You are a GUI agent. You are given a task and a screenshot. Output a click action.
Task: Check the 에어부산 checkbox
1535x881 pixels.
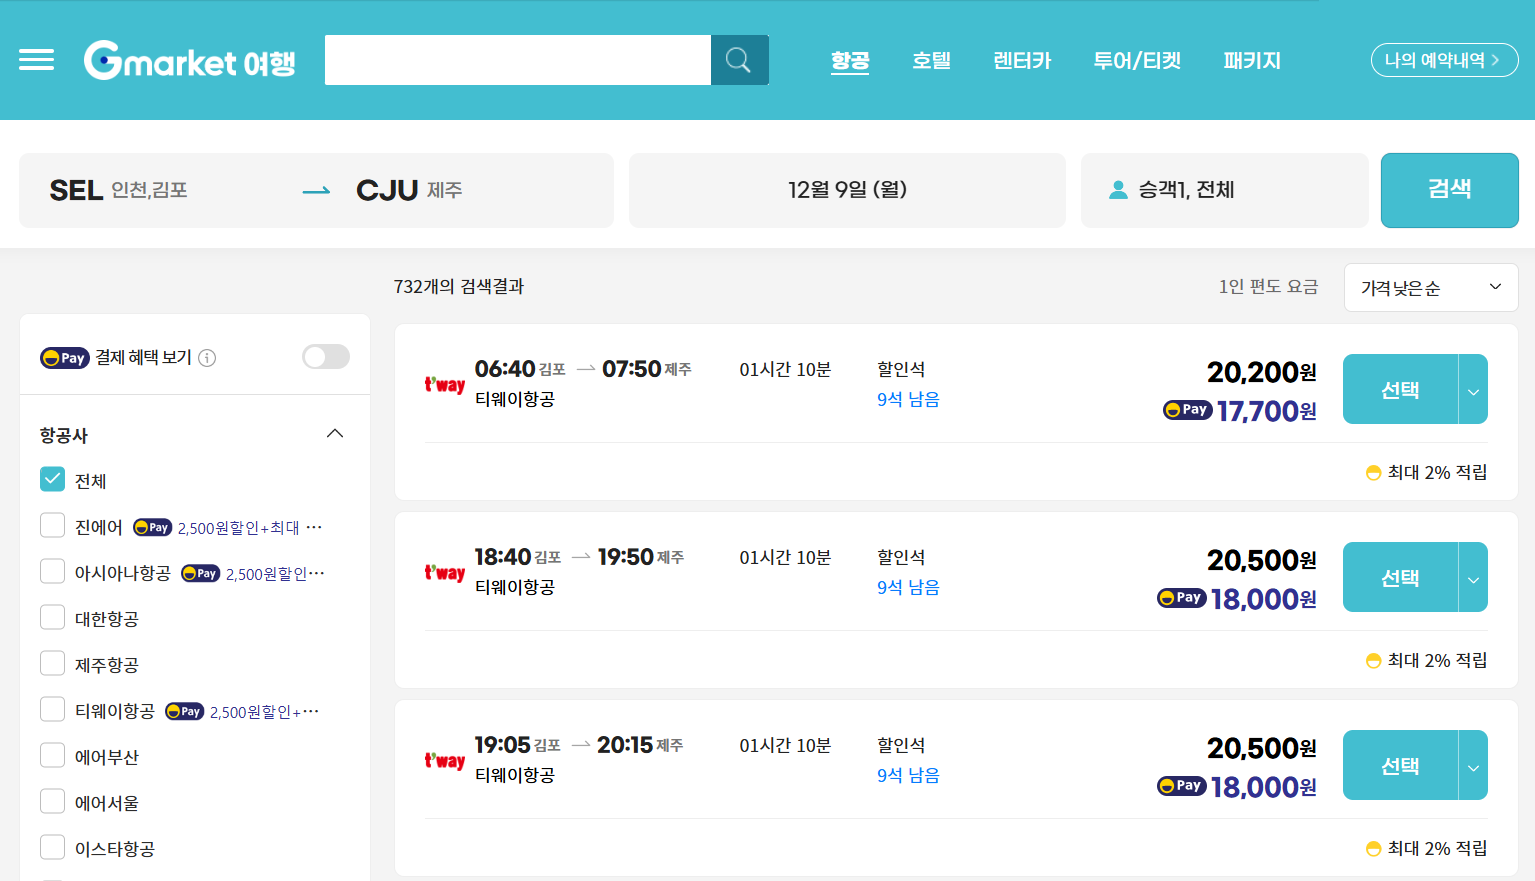click(52, 756)
